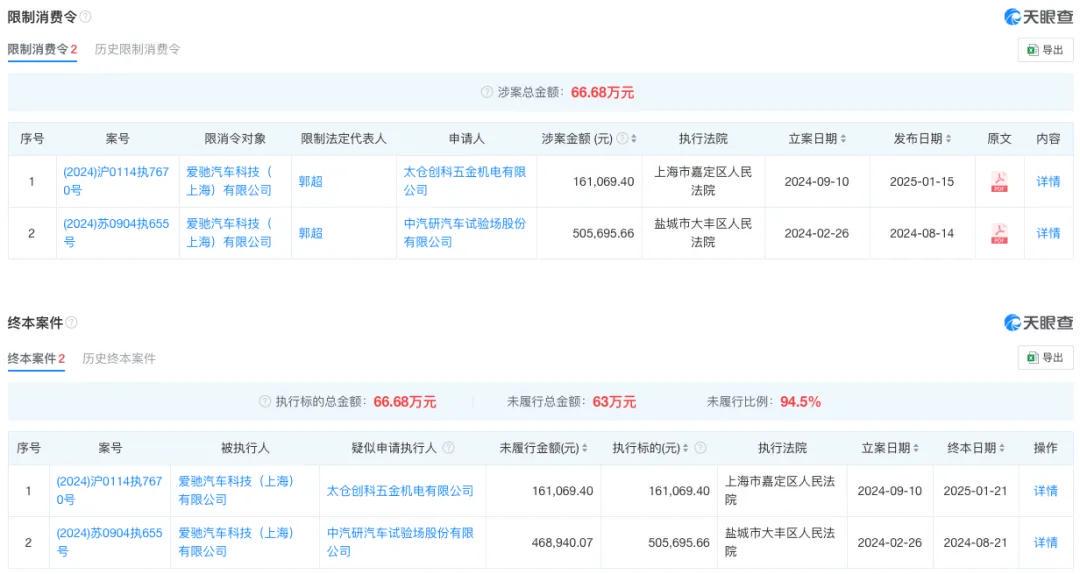This screenshot has height=574, width=1080.
Task: Click final date 2024-08-21
Action: coord(975,543)
